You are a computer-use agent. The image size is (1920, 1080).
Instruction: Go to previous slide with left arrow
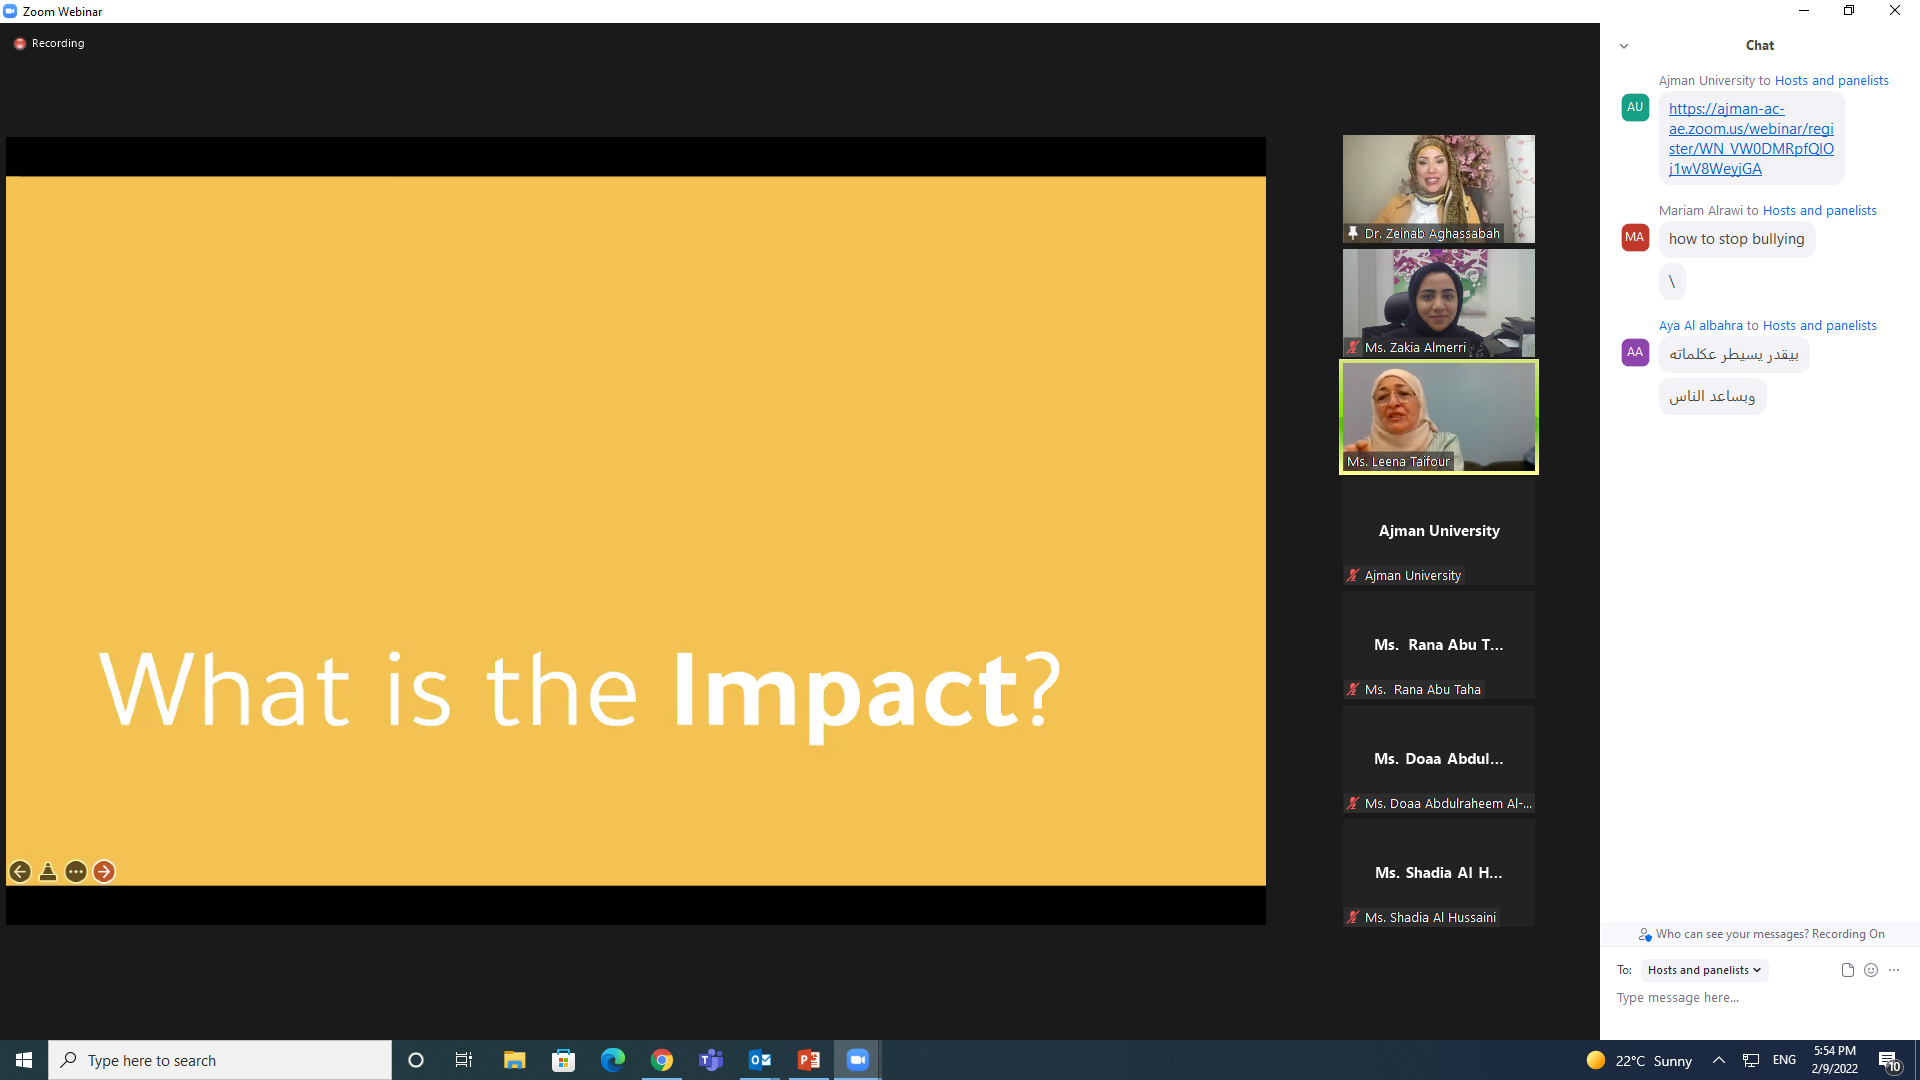[20, 872]
